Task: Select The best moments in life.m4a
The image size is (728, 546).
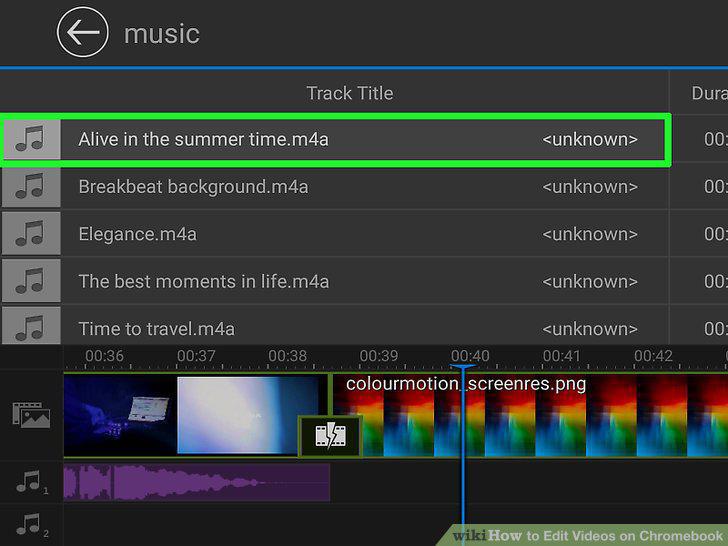Action: click(x=204, y=281)
